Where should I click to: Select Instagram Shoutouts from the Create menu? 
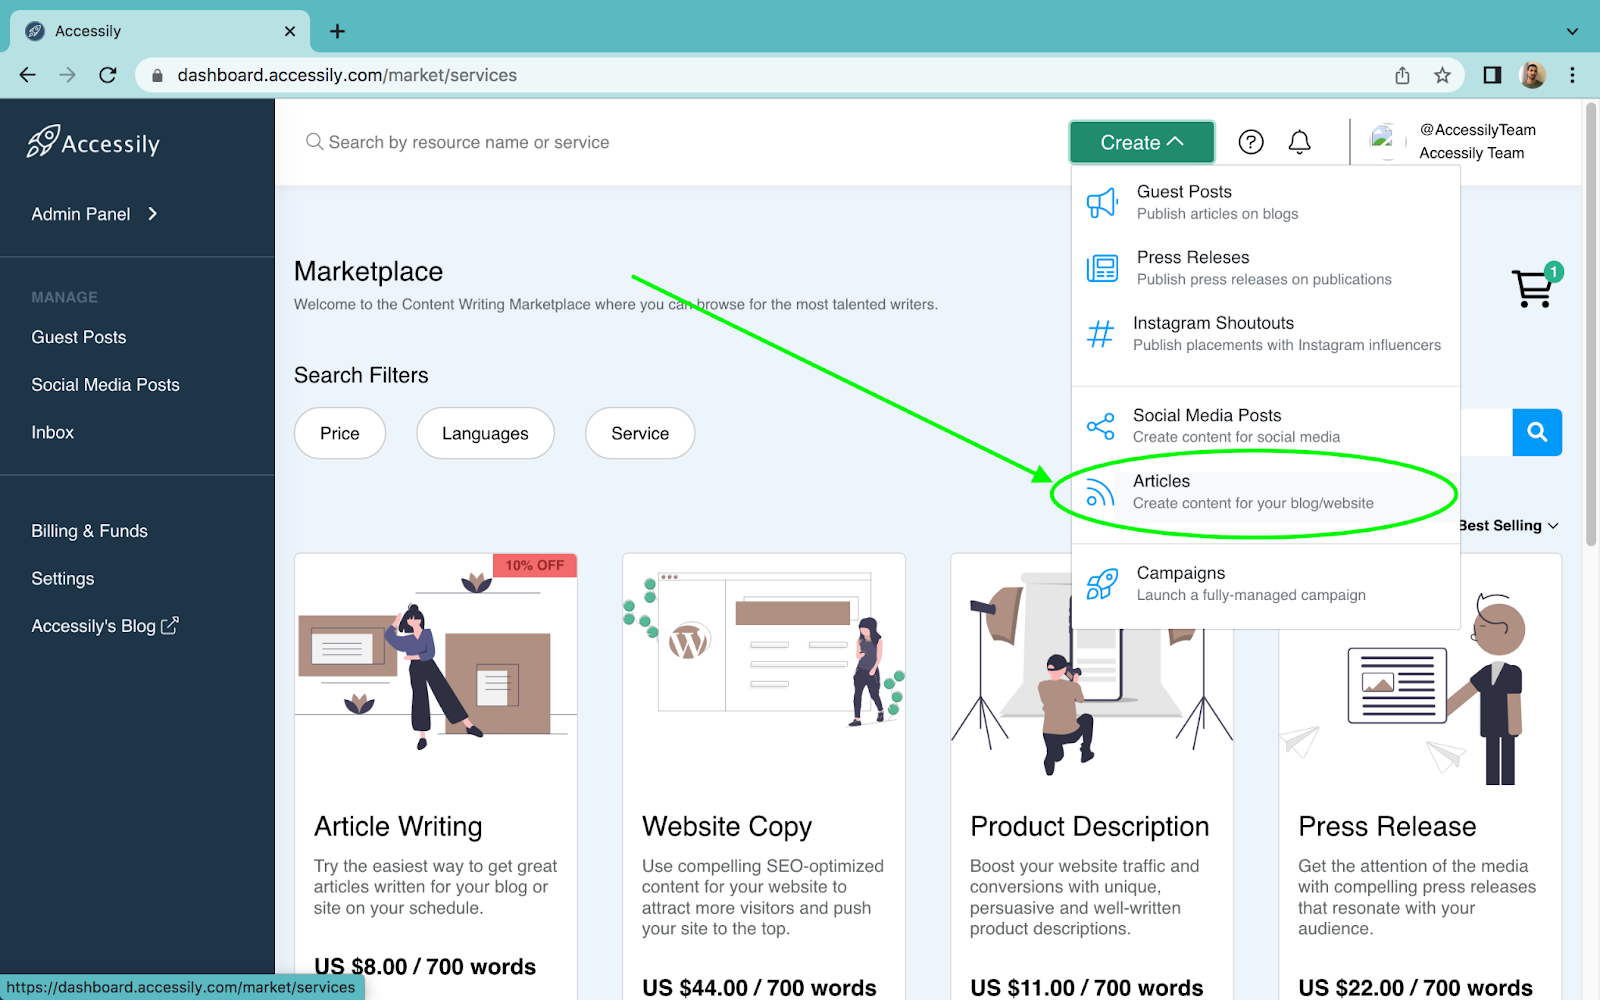pyautogui.click(x=1266, y=334)
